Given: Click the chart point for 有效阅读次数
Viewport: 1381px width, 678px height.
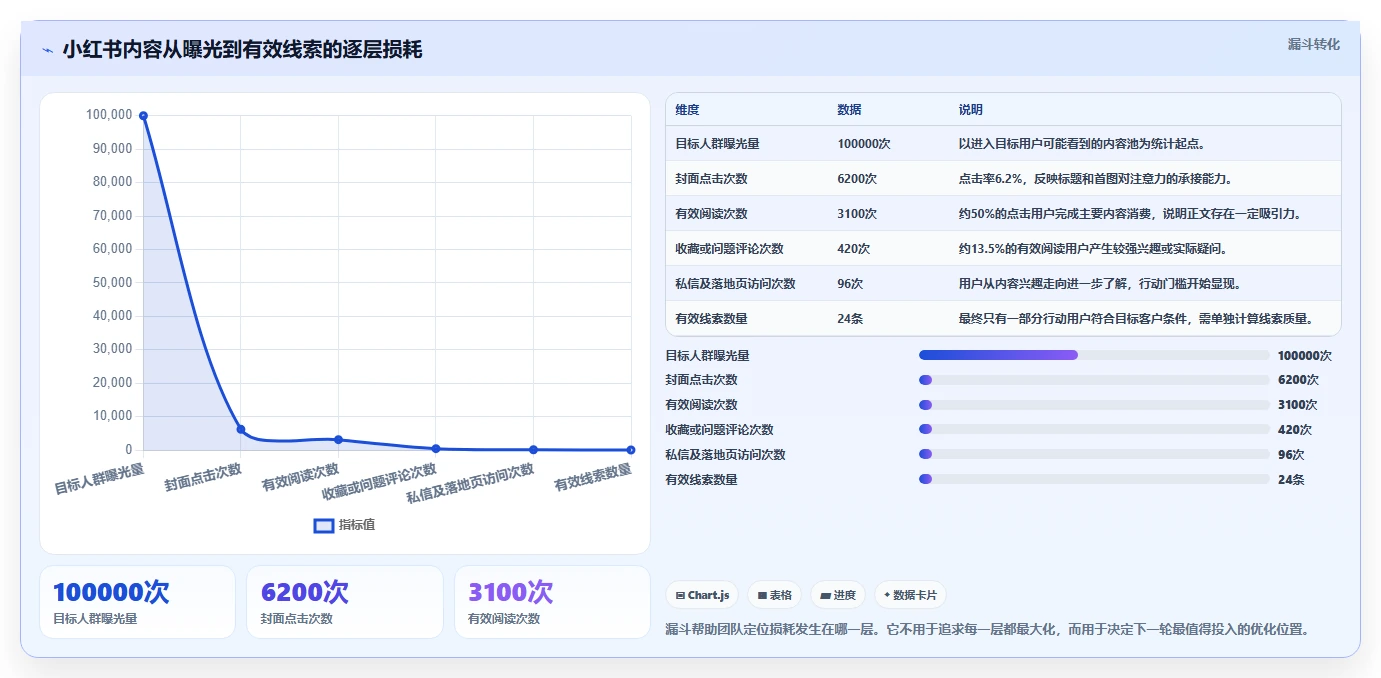Looking at the screenshot, I should [x=338, y=440].
